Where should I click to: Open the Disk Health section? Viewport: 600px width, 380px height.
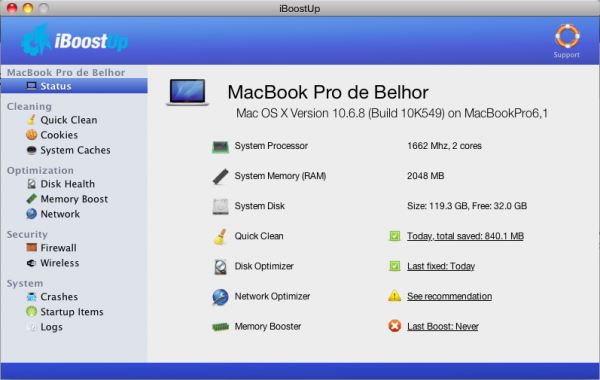coord(68,184)
